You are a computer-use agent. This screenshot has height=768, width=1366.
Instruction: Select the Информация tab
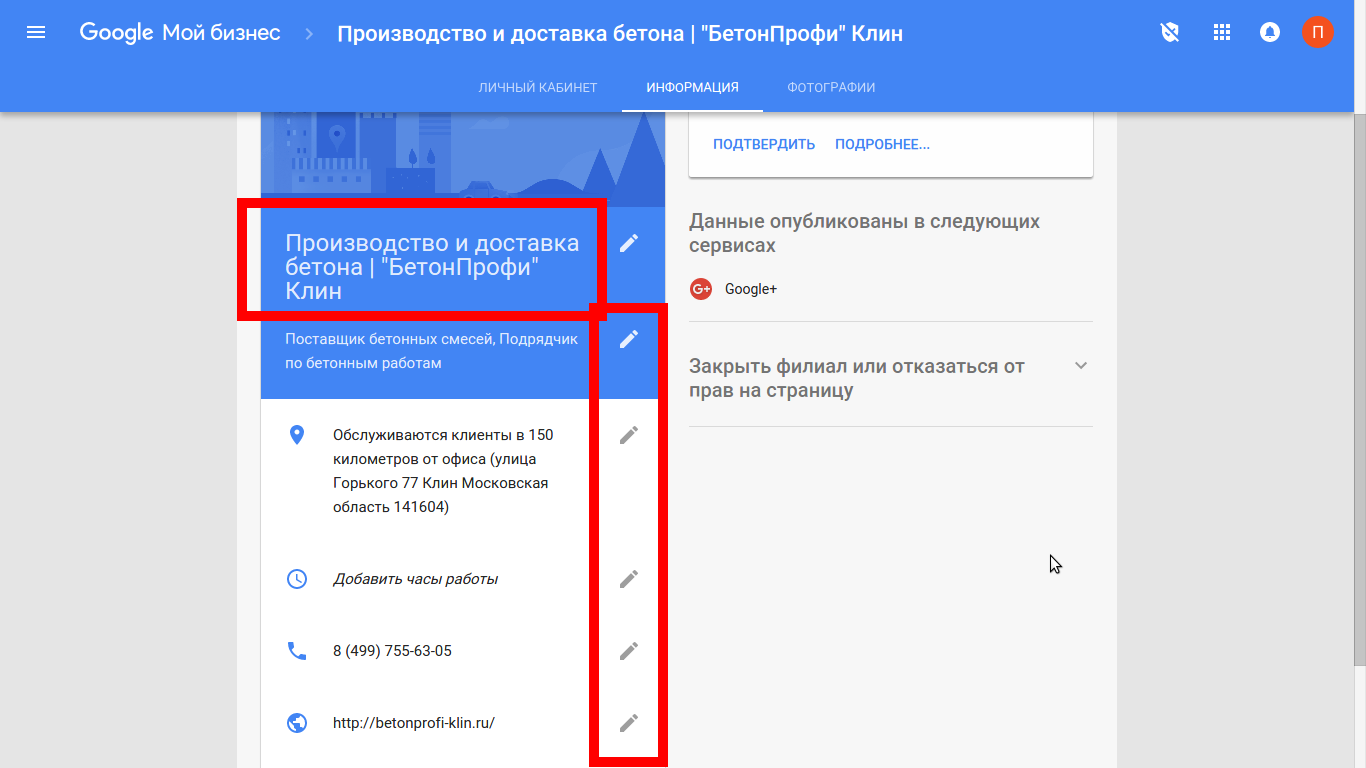(692, 88)
